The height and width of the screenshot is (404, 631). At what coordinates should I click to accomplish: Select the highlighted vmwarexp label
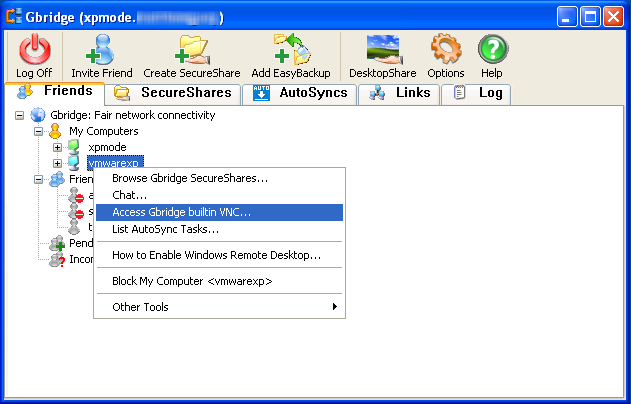(115, 163)
